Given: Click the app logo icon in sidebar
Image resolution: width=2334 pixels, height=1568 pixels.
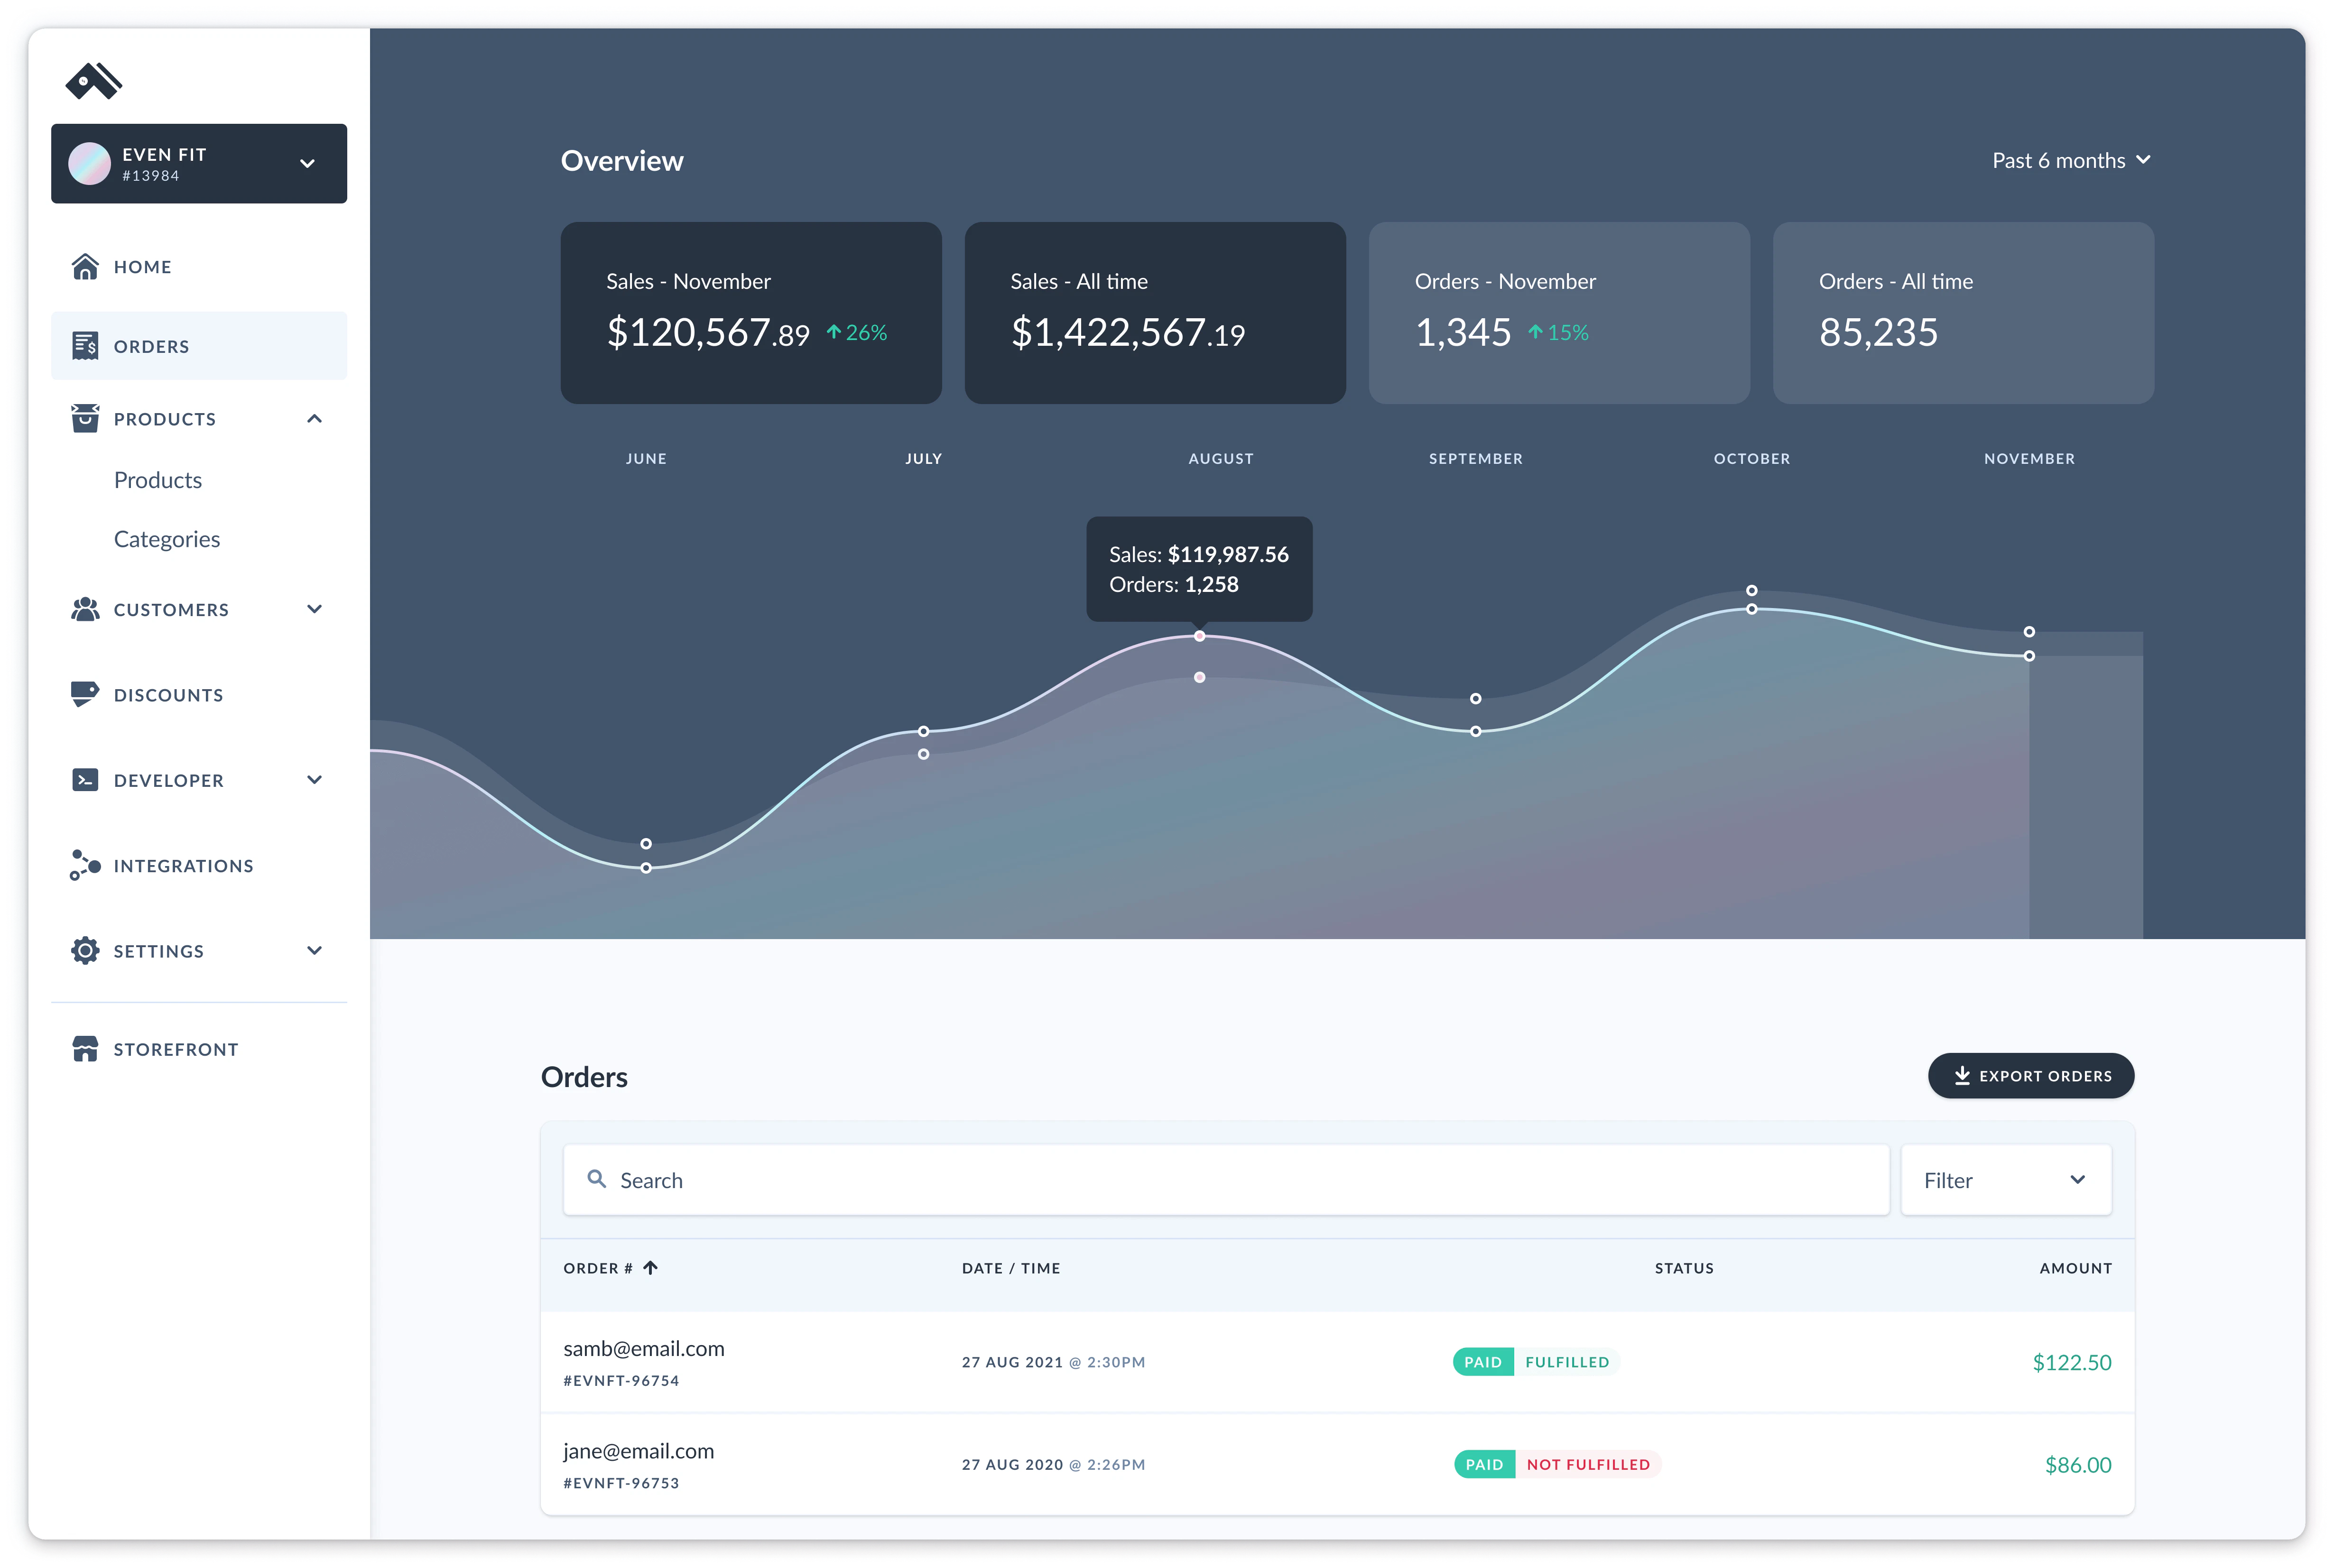Looking at the screenshot, I should point(94,81).
